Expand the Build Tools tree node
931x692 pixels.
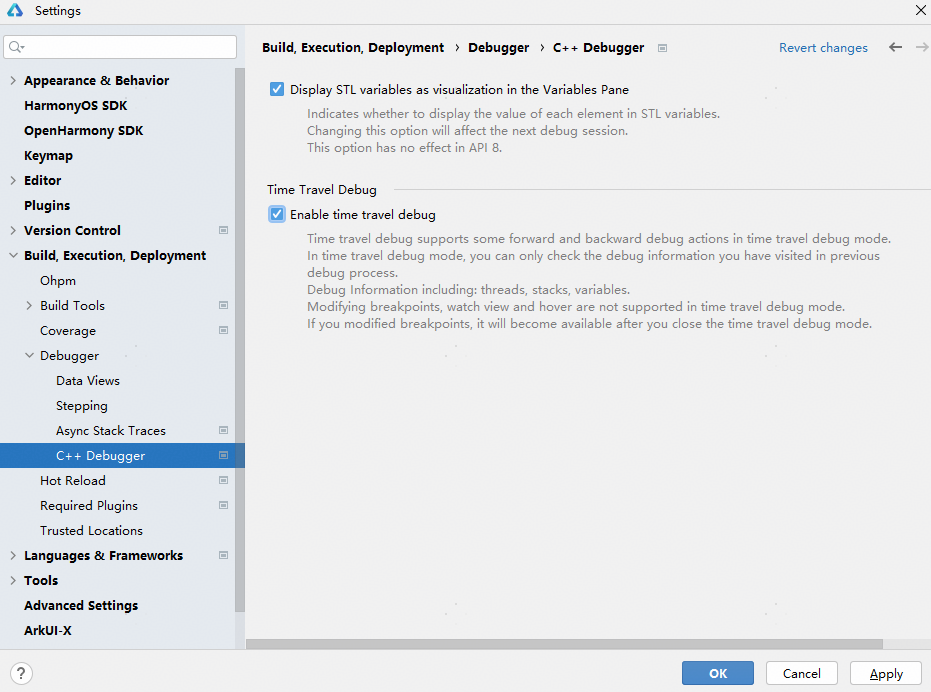tap(29, 305)
